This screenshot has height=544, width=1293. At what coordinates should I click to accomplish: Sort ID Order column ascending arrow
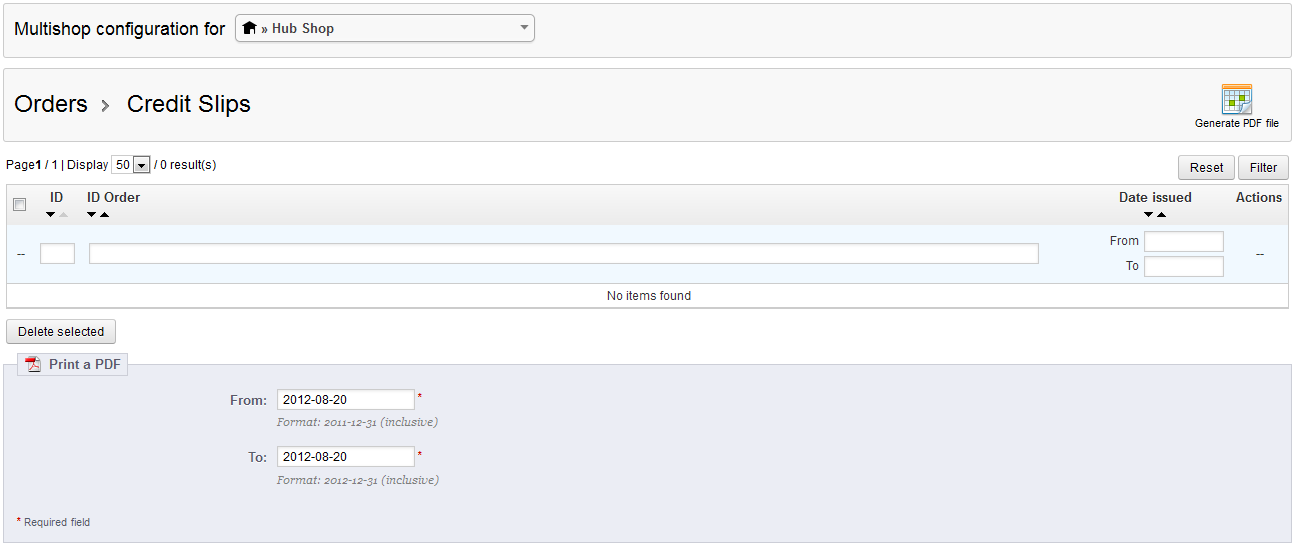coord(105,215)
